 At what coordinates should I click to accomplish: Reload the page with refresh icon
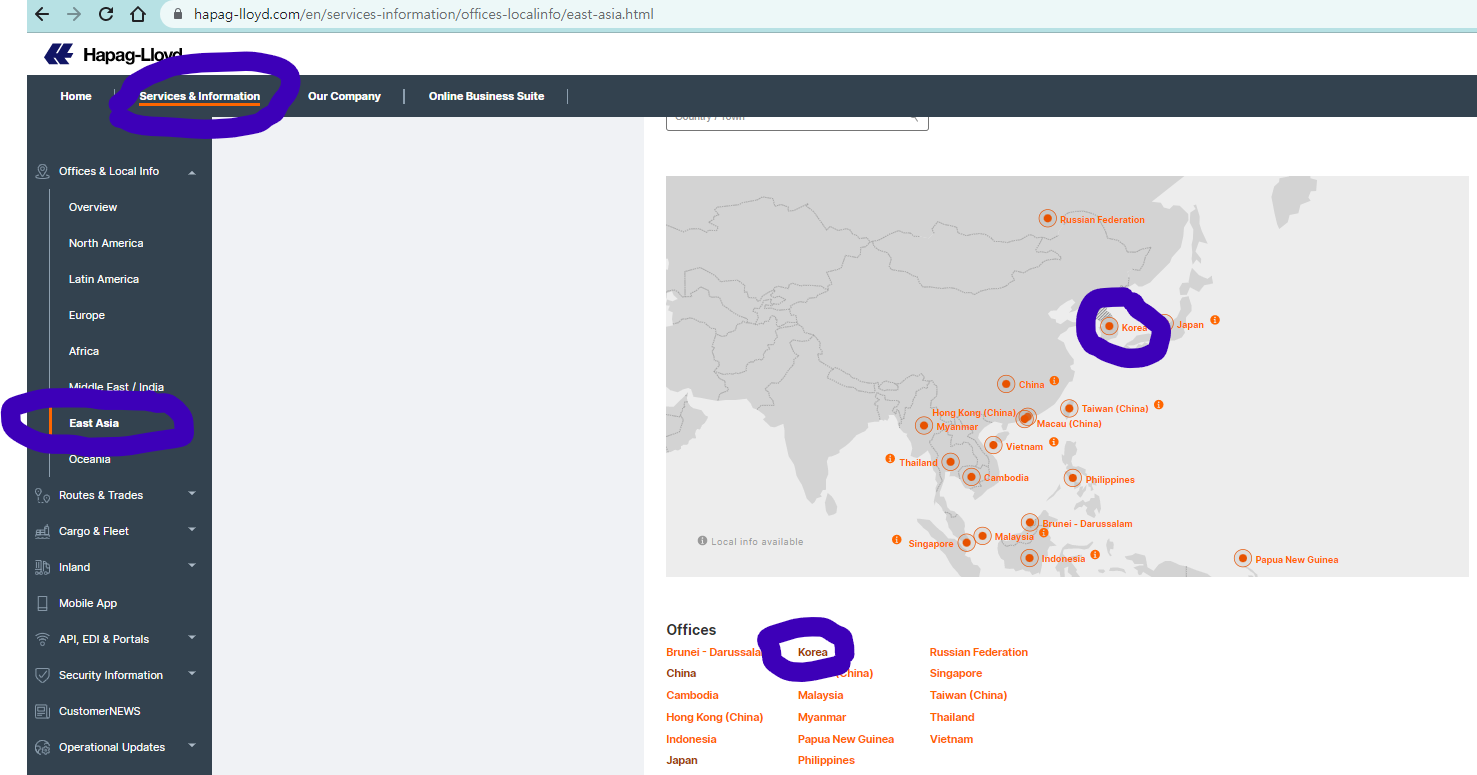106,15
